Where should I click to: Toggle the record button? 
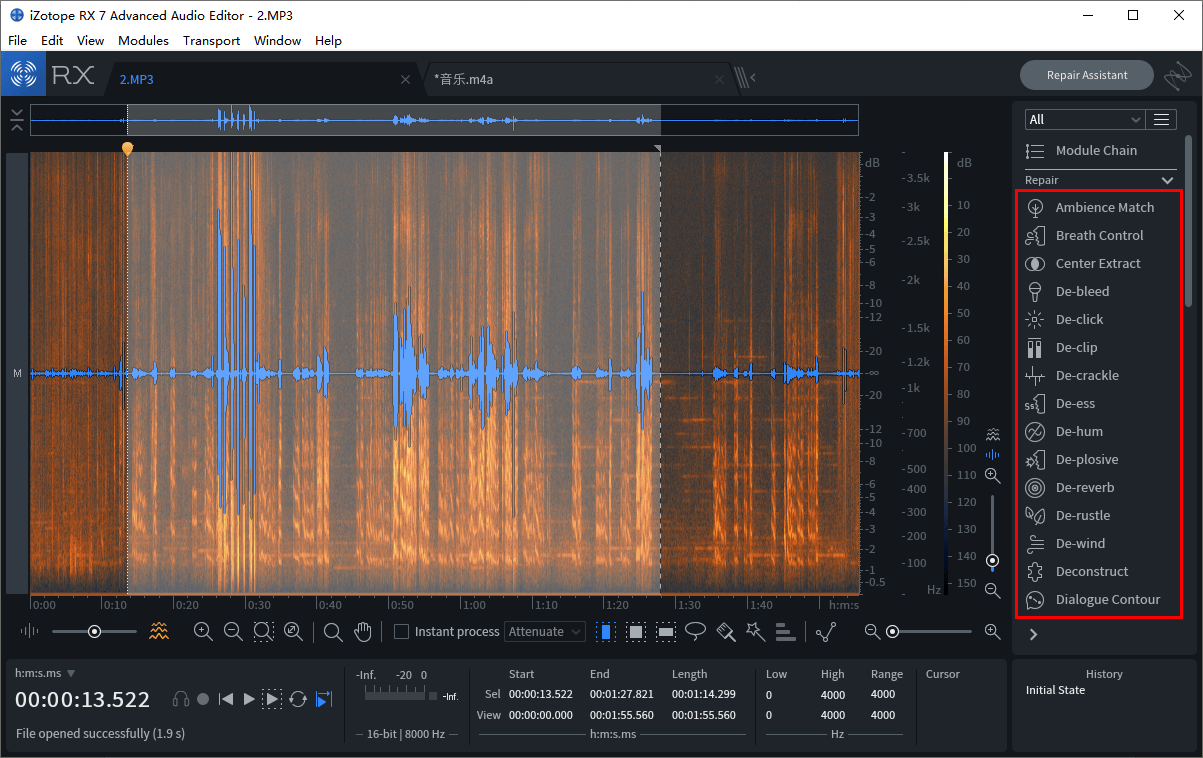coord(203,699)
